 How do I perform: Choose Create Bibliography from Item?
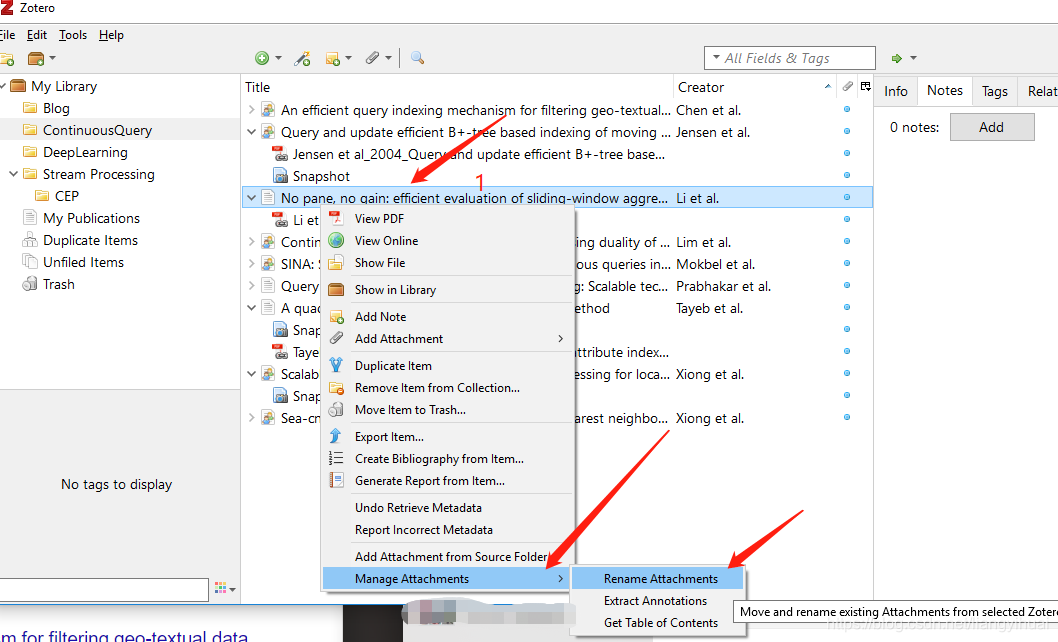pyautogui.click(x=447, y=459)
